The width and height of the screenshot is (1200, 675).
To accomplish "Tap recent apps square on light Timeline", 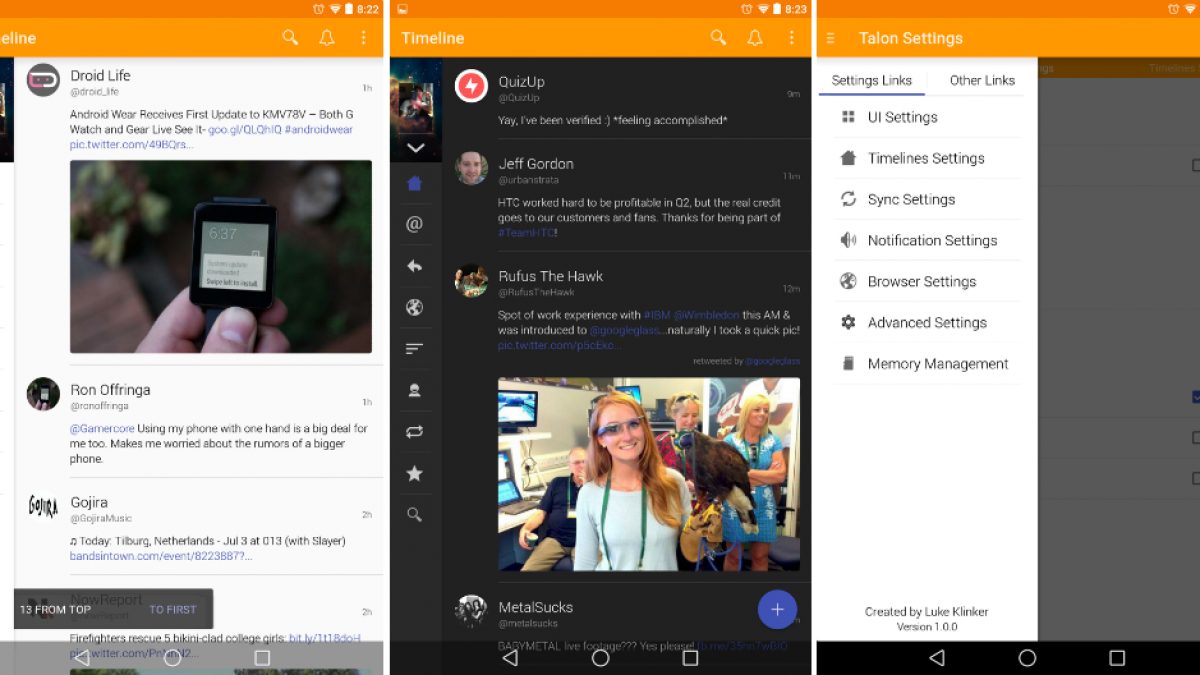I will pos(262,658).
